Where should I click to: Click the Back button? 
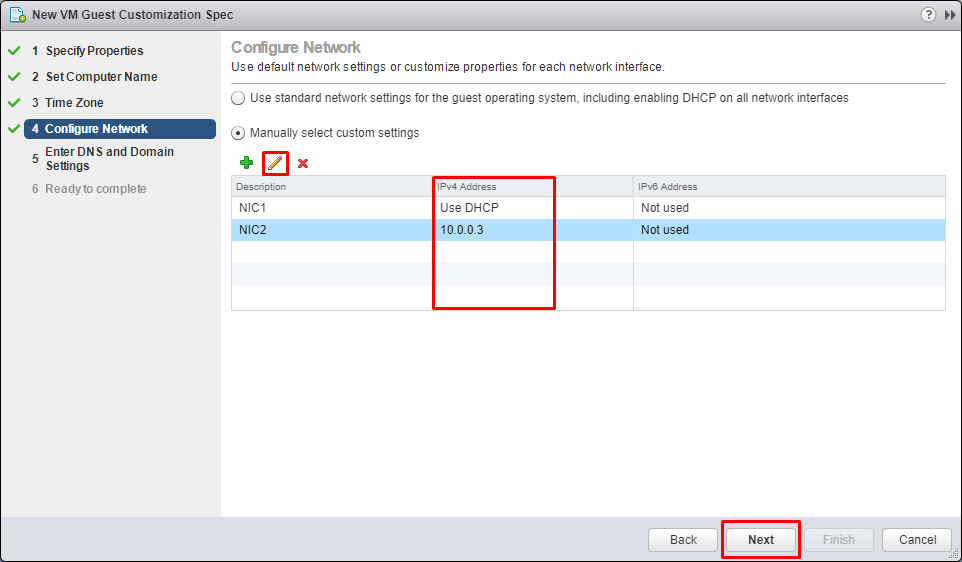click(683, 540)
